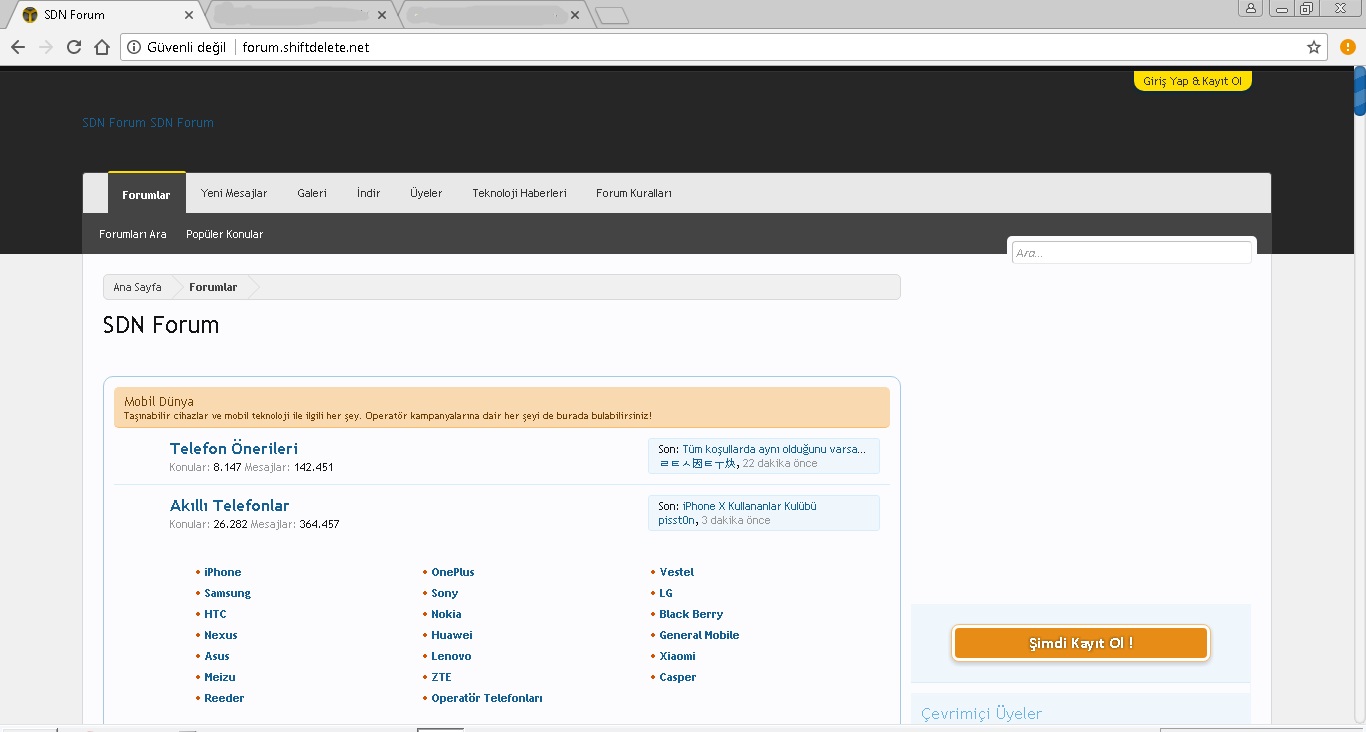Open the Sony subforum
This screenshot has height=732, width=1366.
pos(445,593)
